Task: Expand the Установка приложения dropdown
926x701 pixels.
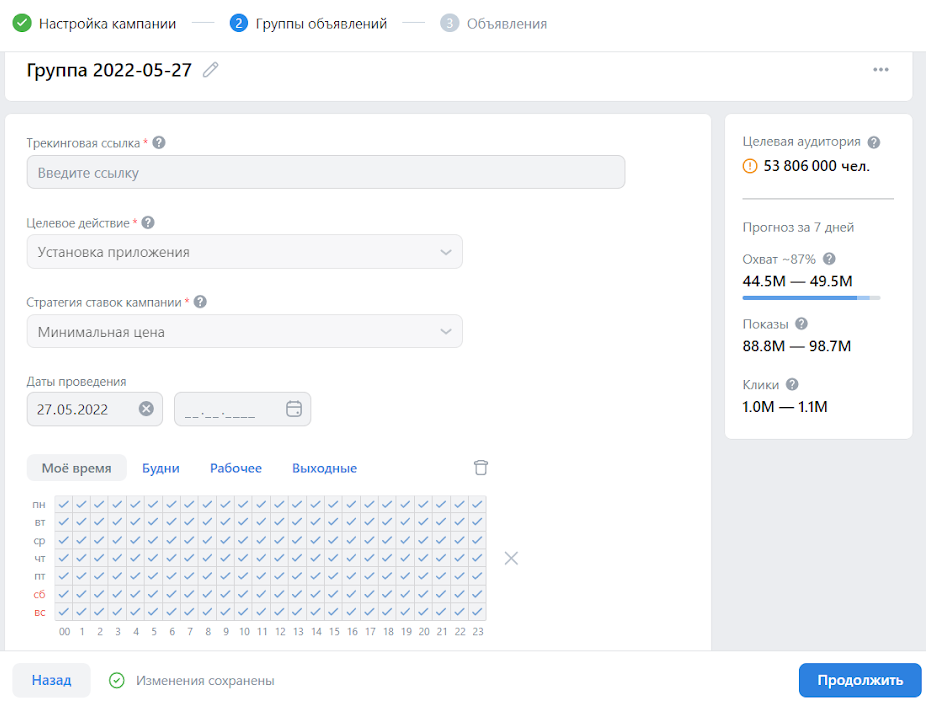Action: coord(244,252)
